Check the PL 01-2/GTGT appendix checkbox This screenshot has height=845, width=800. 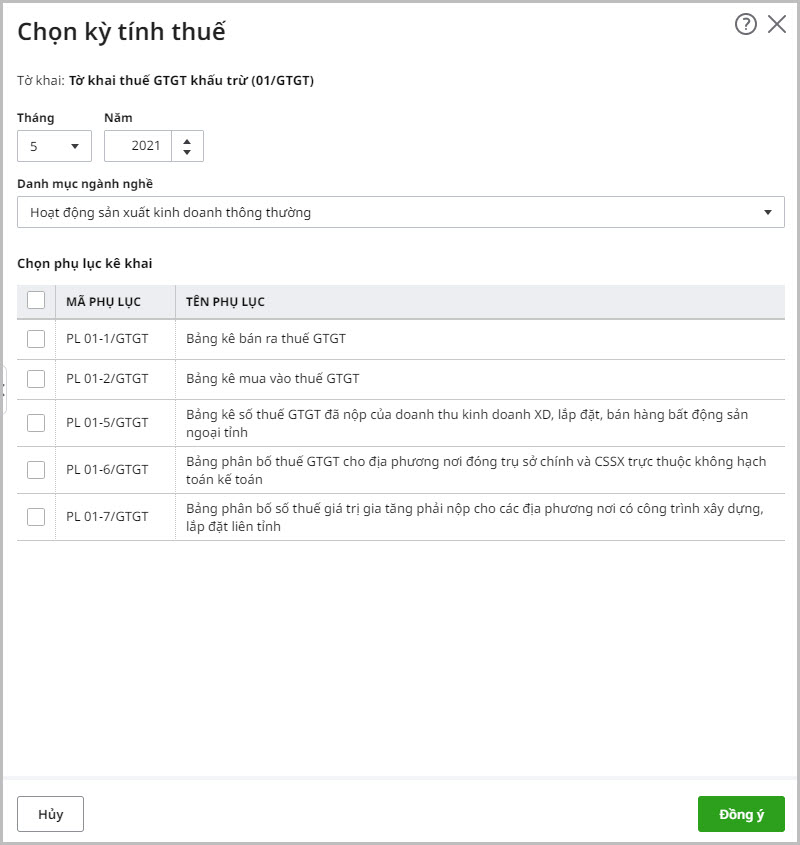36,379
